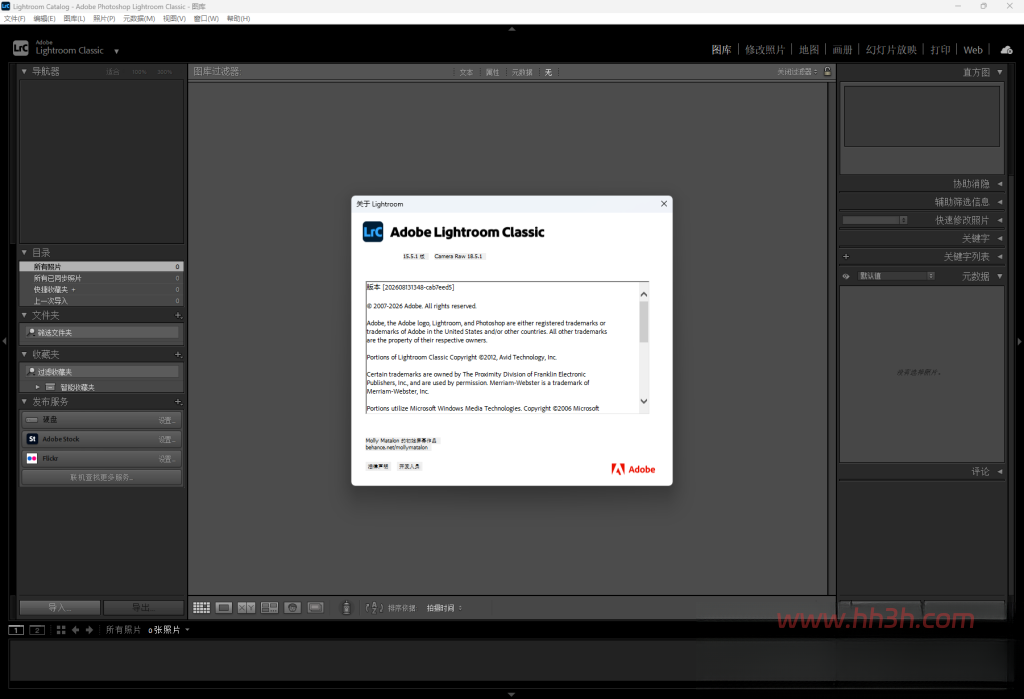
Task: Select the 属性 library filter
Action: tap(492, 73)
